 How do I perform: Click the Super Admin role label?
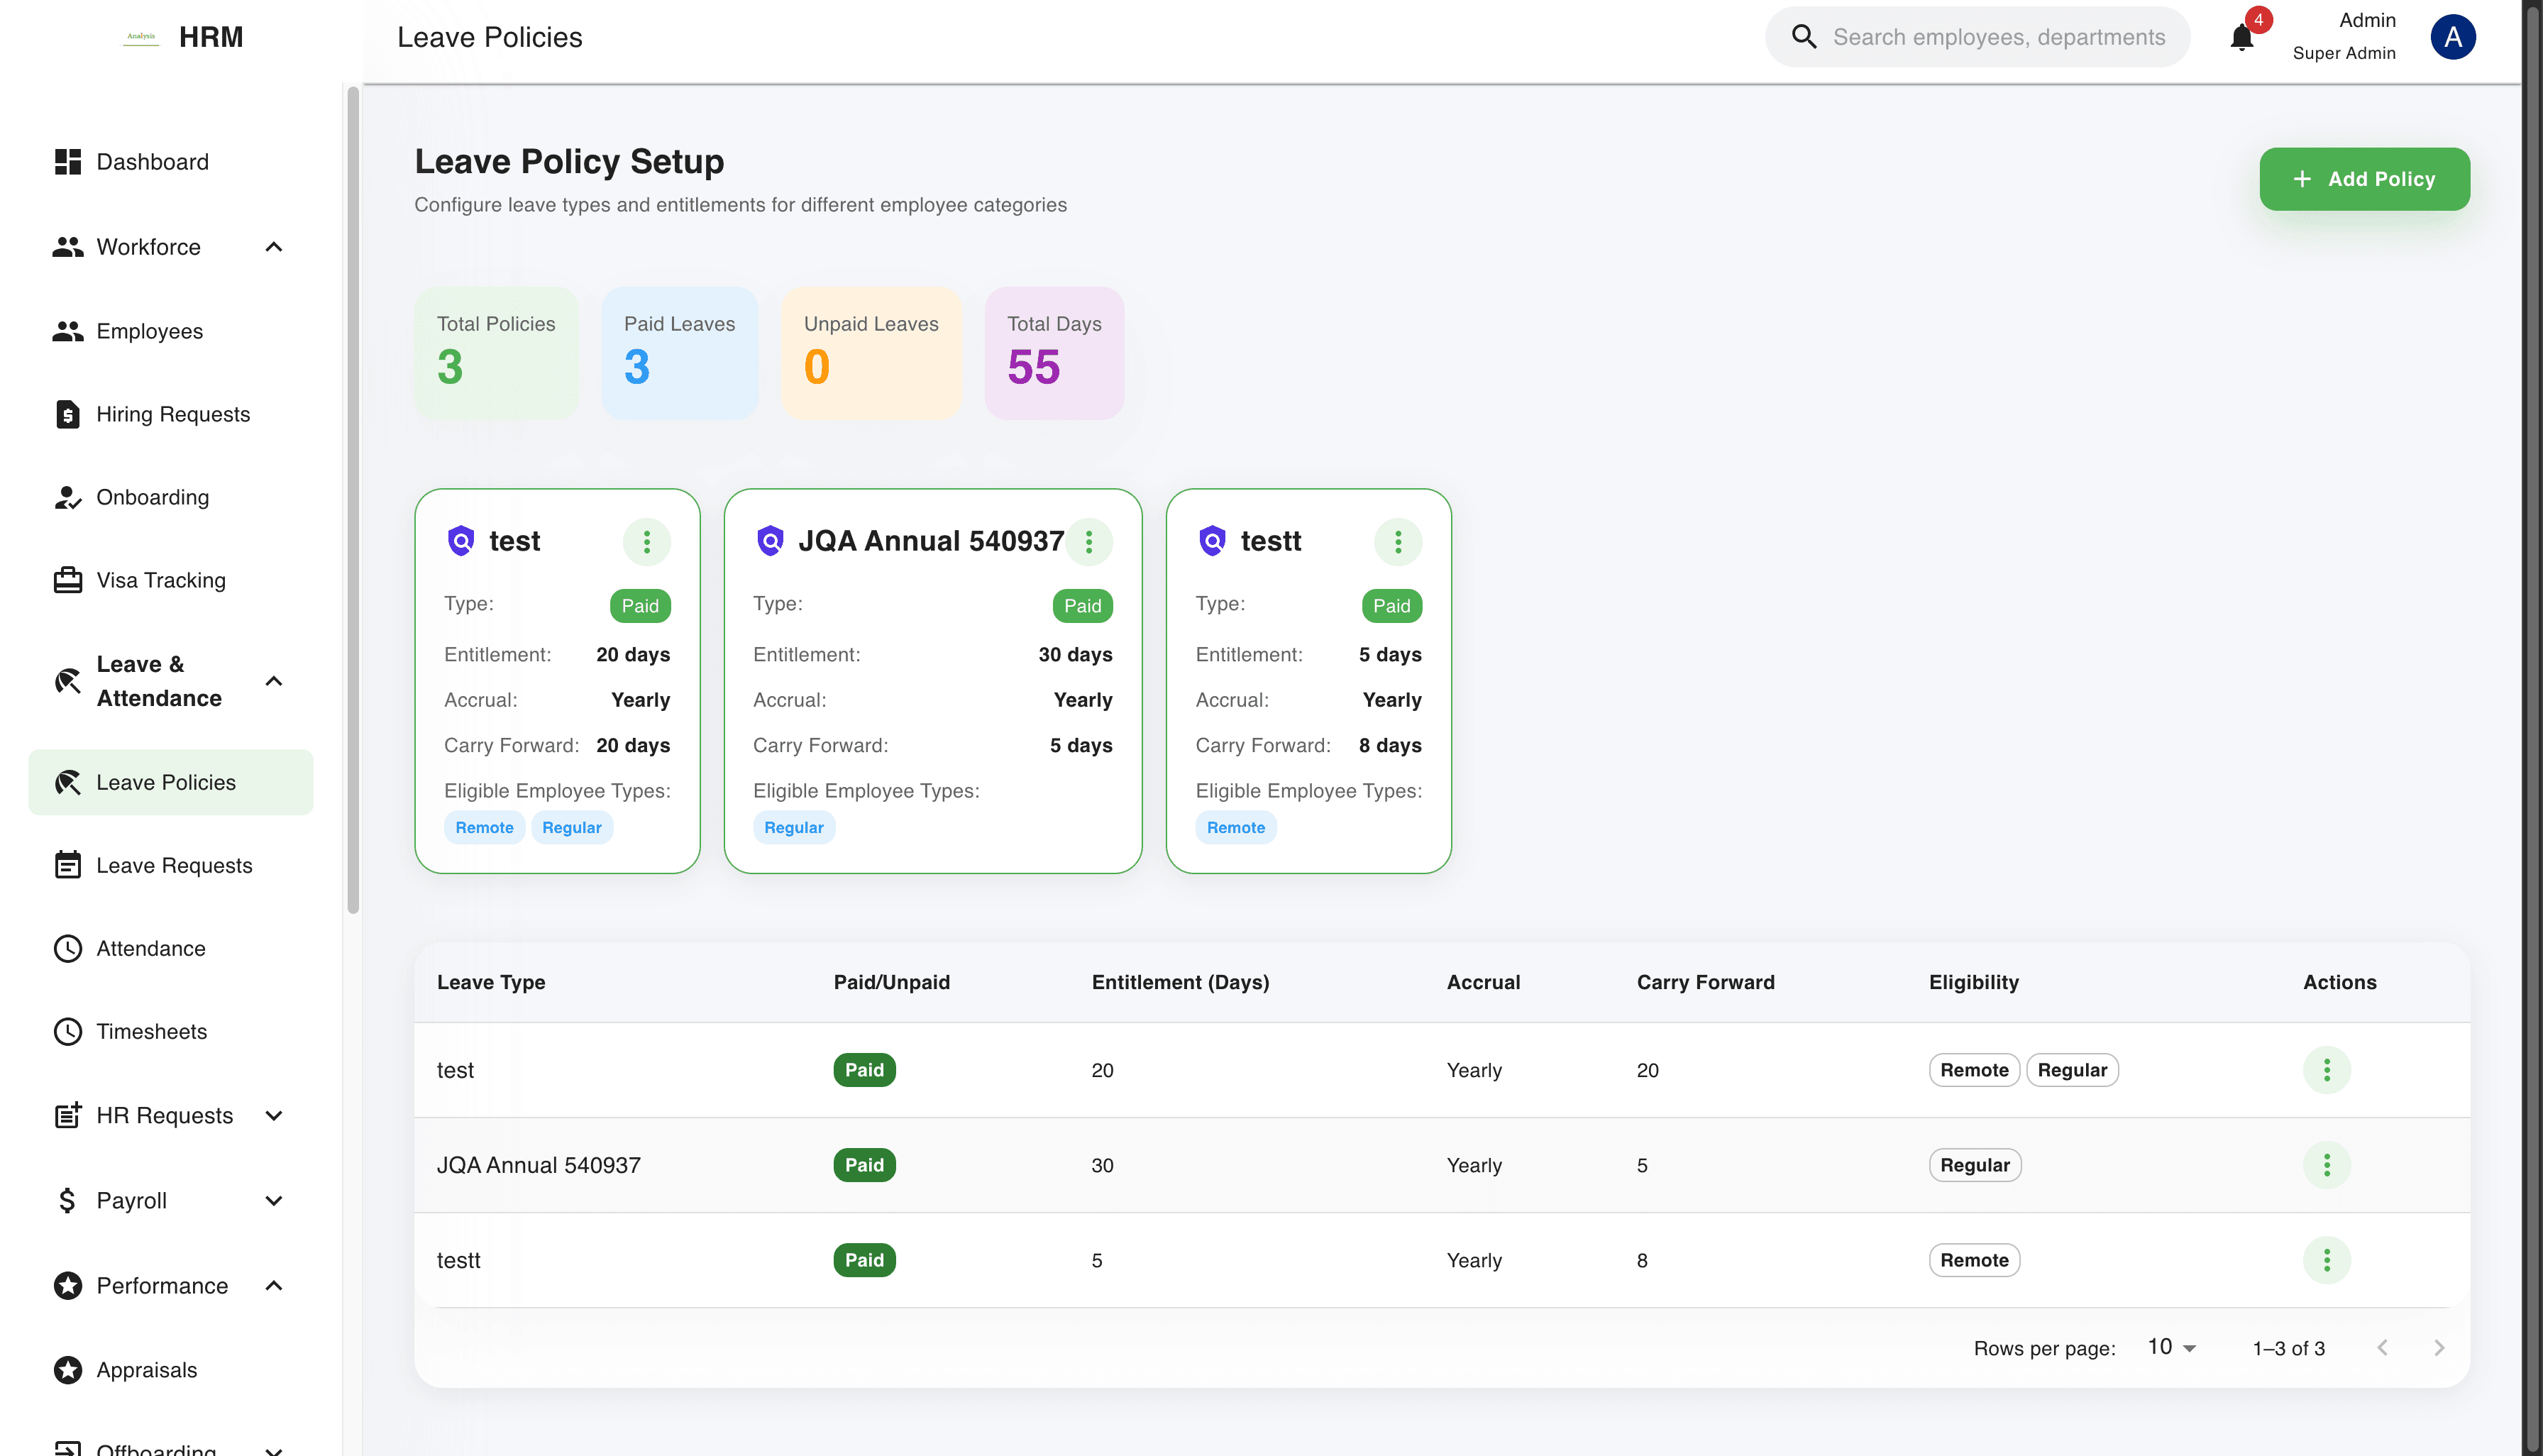pyautogui.click(x=2343, y=53)
